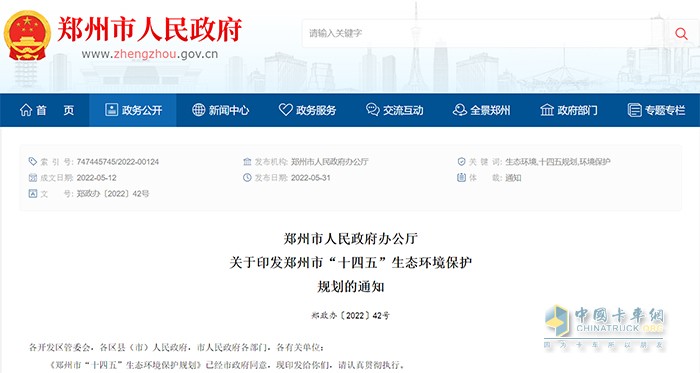Click the national emblem logo
Image resolution: width=700 pixels, height=373 pixels.
click(x=27, y=36)
